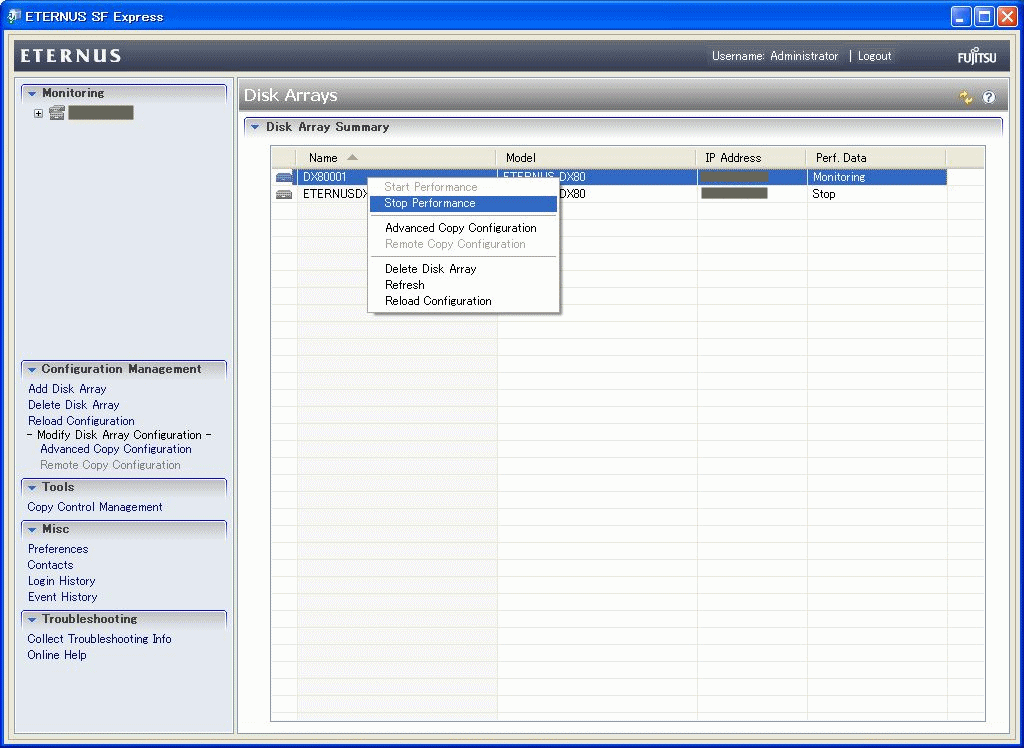Select Refresh in context menu
Viewport: 1024px width, 748px height.
[464, 285]
